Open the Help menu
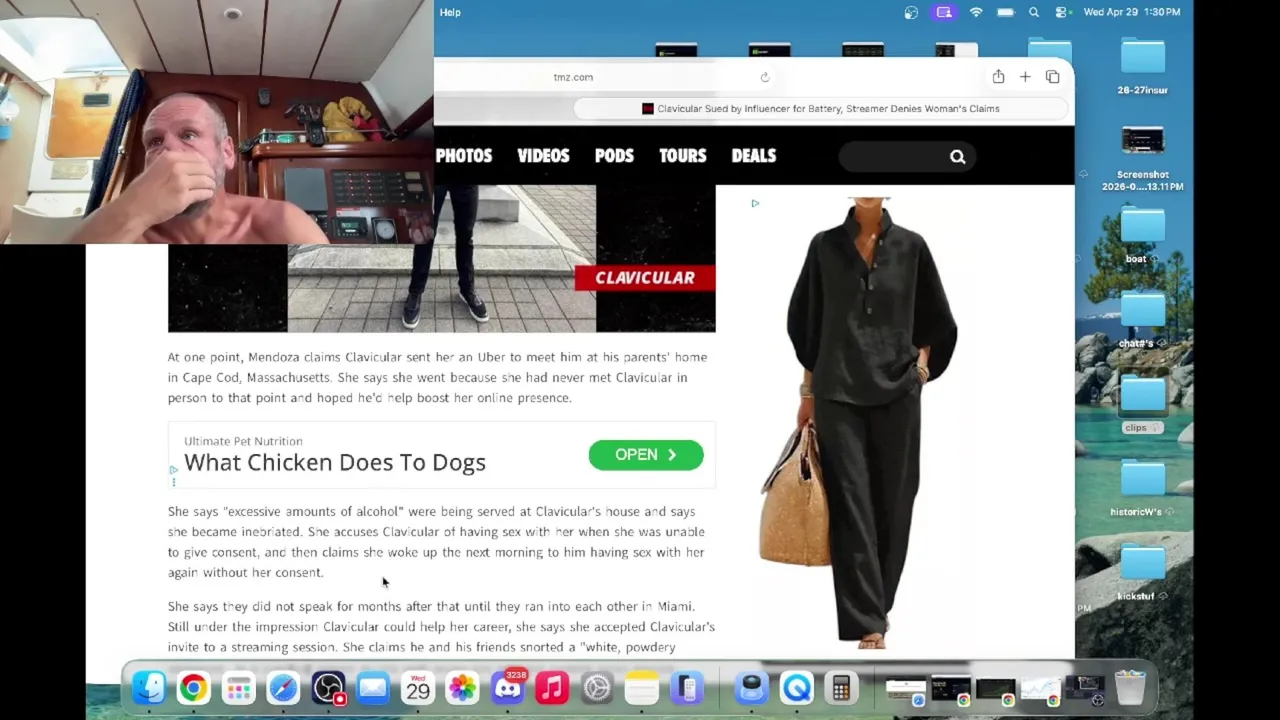The height and width of the screenshot is (720, 1280). pos(450,12)
